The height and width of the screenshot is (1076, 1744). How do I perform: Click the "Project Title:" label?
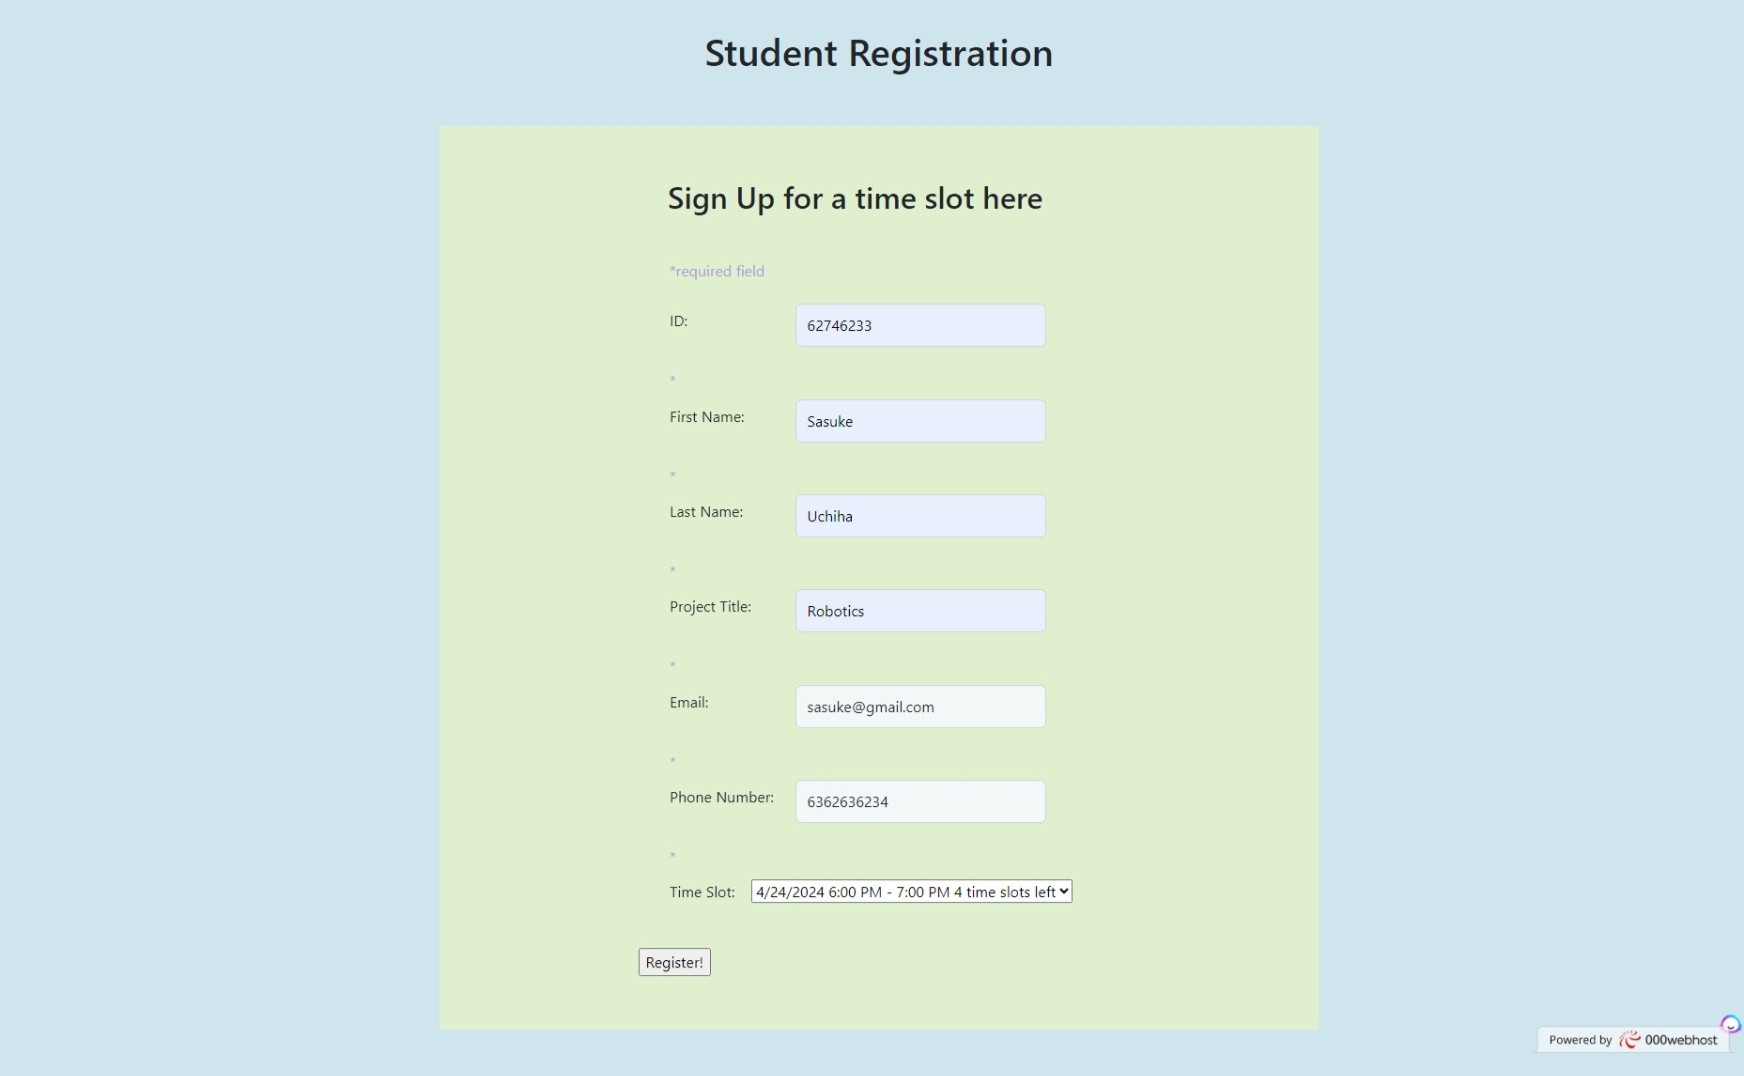[710, 607]
